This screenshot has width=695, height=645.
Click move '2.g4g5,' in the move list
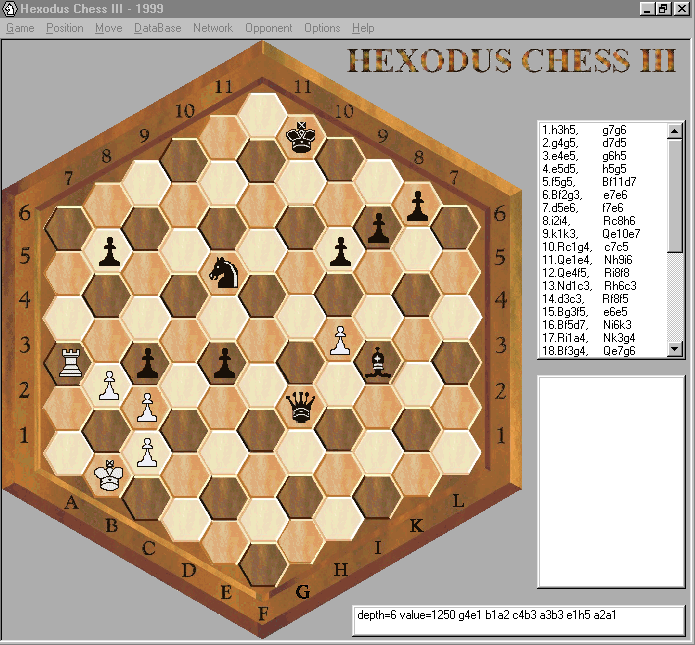click(x=560, y=143)
